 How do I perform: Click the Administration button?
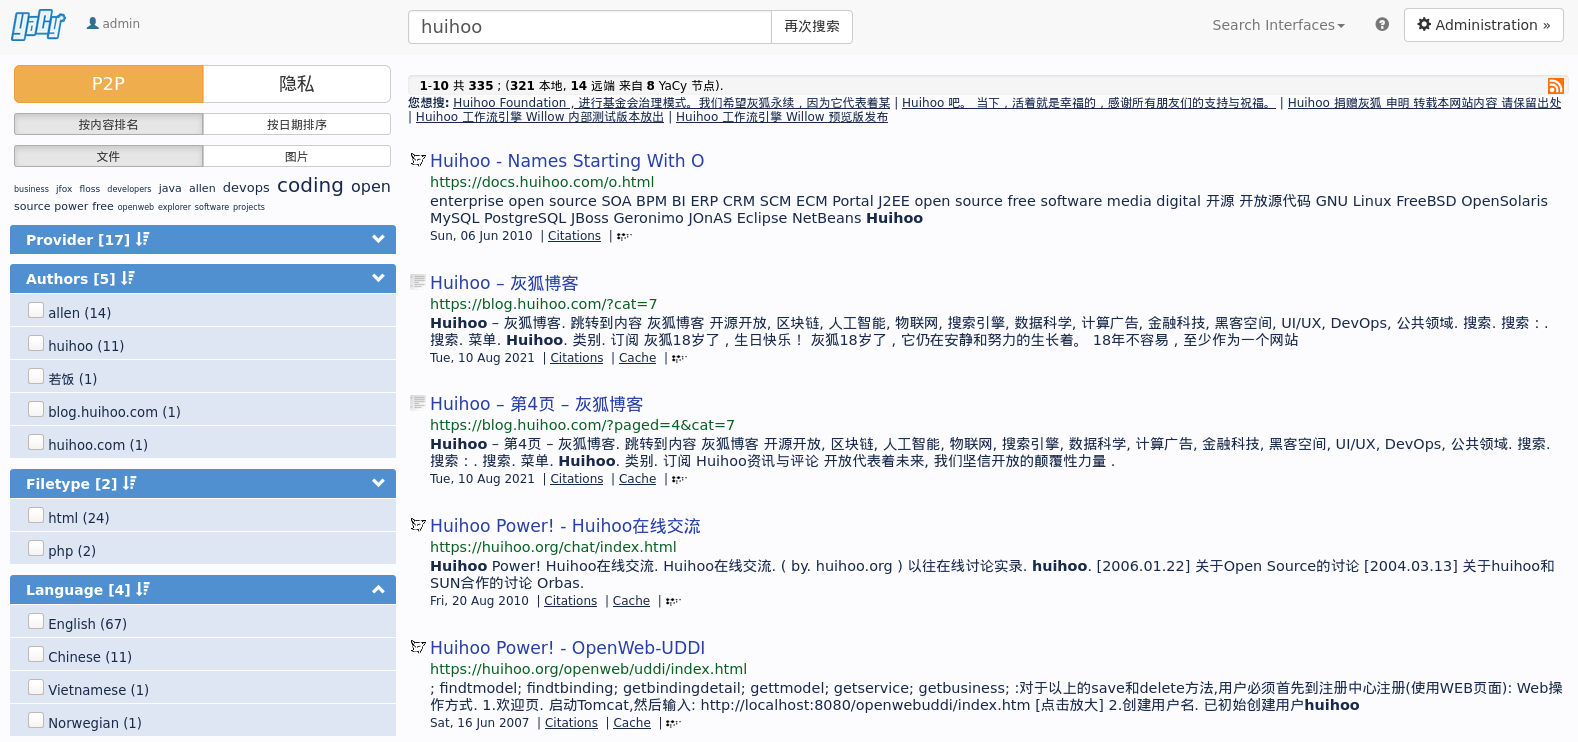(x=1483, y=25)
